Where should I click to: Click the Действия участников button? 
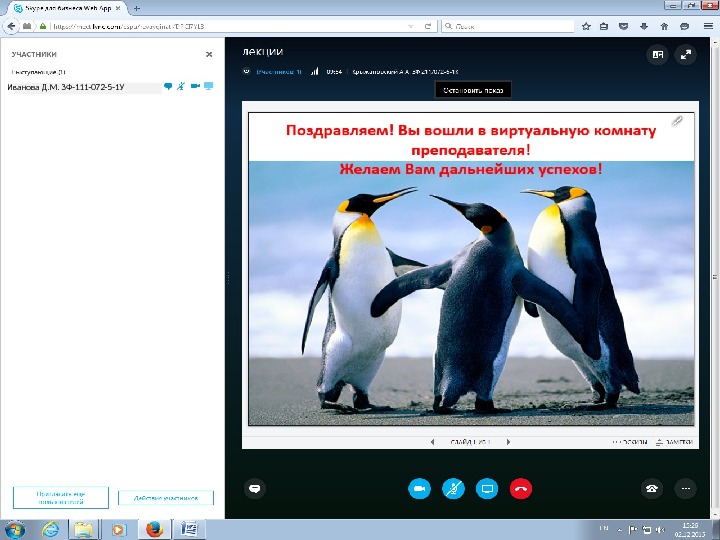pos(166,498)
